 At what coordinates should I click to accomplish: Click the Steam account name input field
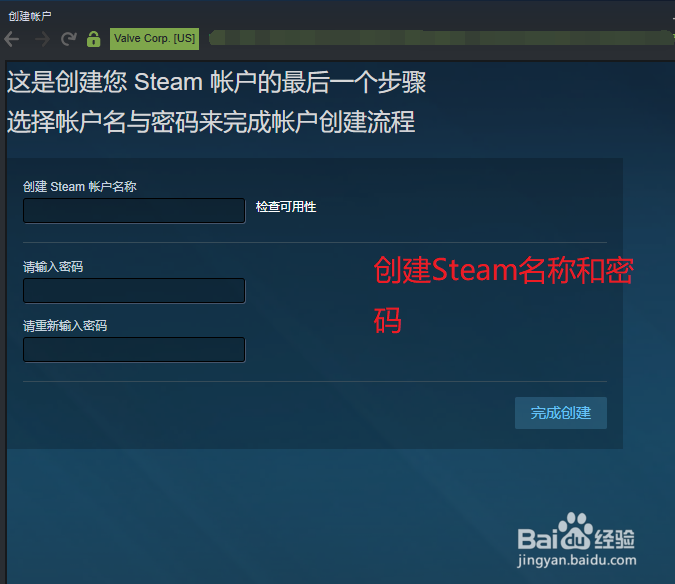(x=134, y=210)
